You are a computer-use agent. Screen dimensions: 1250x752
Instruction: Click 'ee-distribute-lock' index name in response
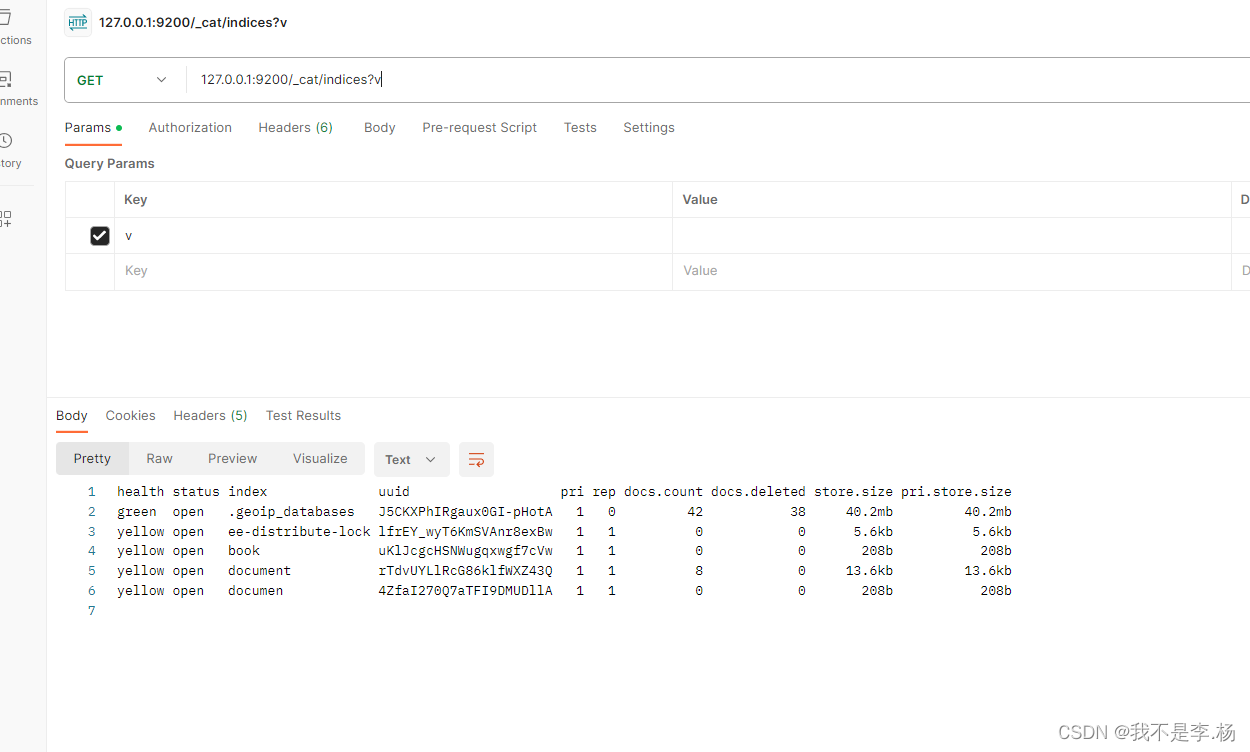(x=299, y=532)
